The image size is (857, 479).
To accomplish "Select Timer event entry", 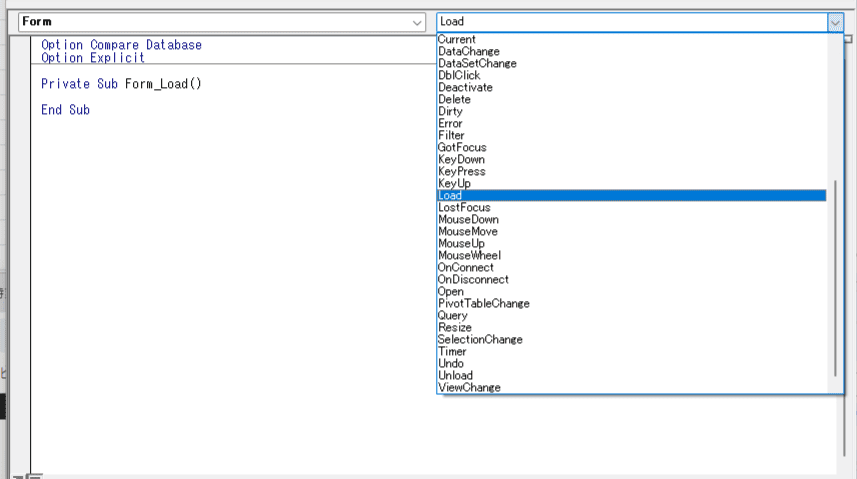I will coord(632,352).
